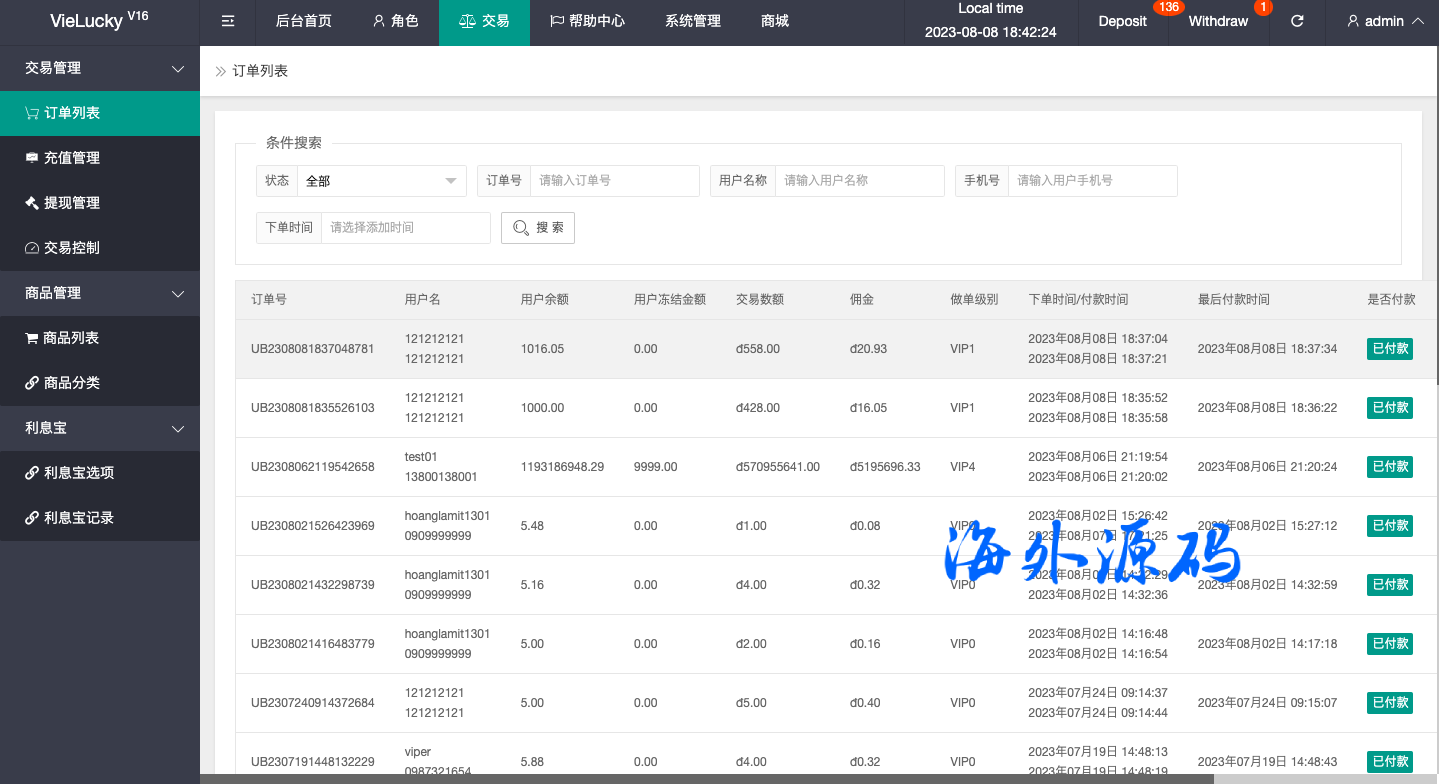This screenshot has width=1439, height=784.
Task: Expand the admin user menu
Action: [1385, 21]
